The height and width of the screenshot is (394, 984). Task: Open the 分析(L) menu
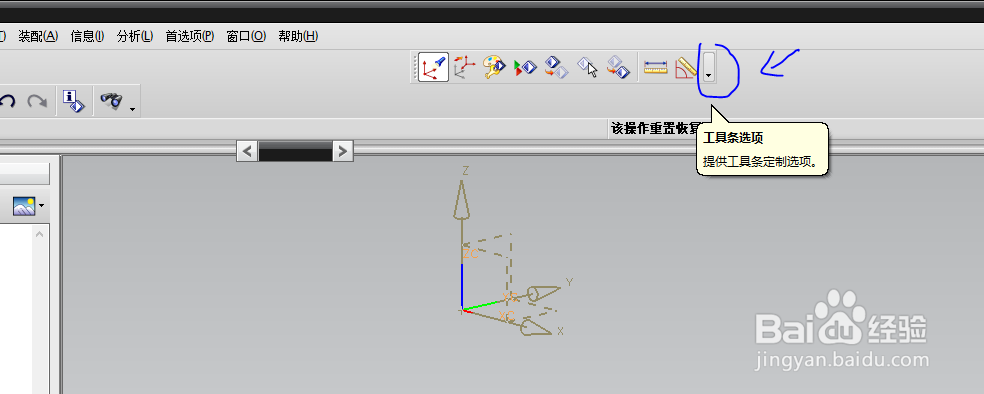135,36
